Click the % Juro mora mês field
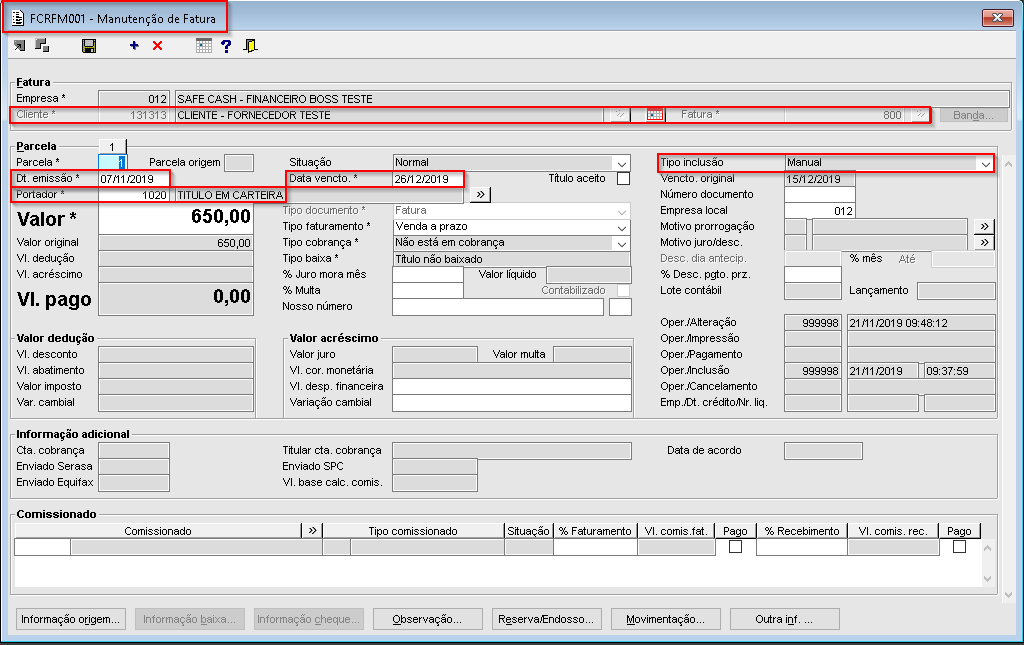Viewport: 1024px width, 645px height. pyautogui.click(x=428, y=275)
